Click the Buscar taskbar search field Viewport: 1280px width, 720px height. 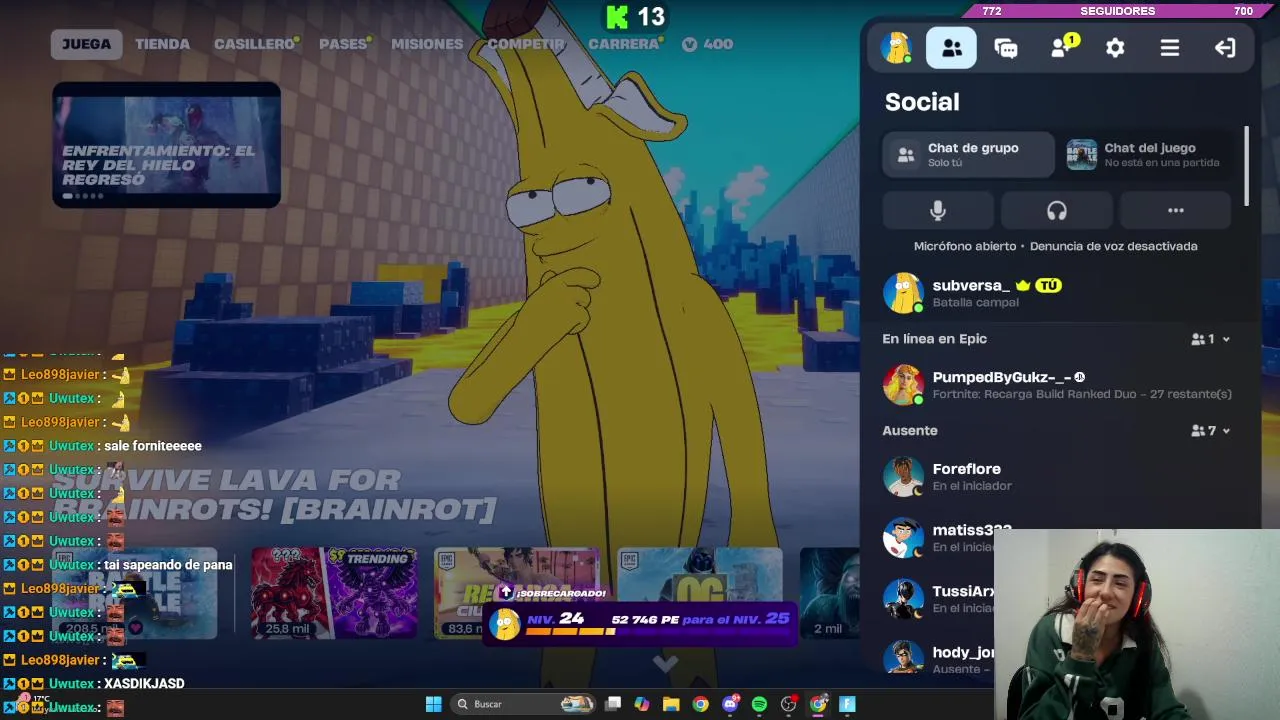pyautogui.click(x=524, y=704)
